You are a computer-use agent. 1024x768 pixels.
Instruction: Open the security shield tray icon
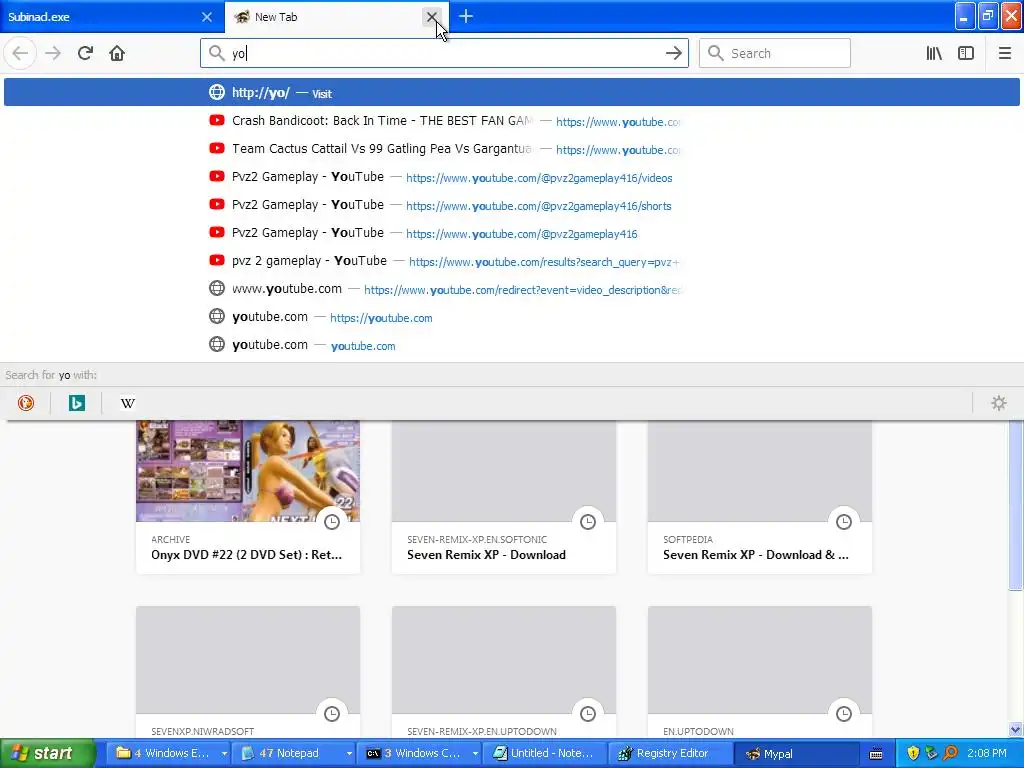click(913, 754)
